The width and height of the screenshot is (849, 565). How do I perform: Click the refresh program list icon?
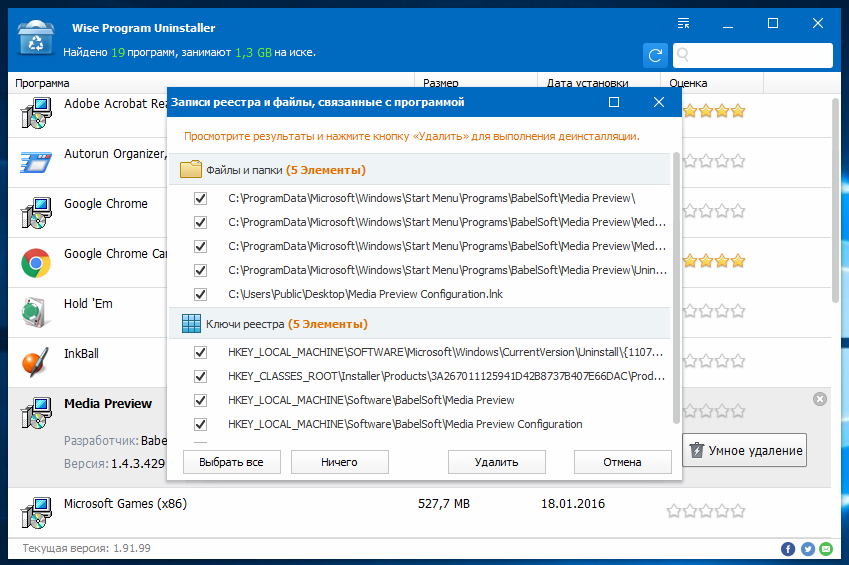[x=655, y=55]
